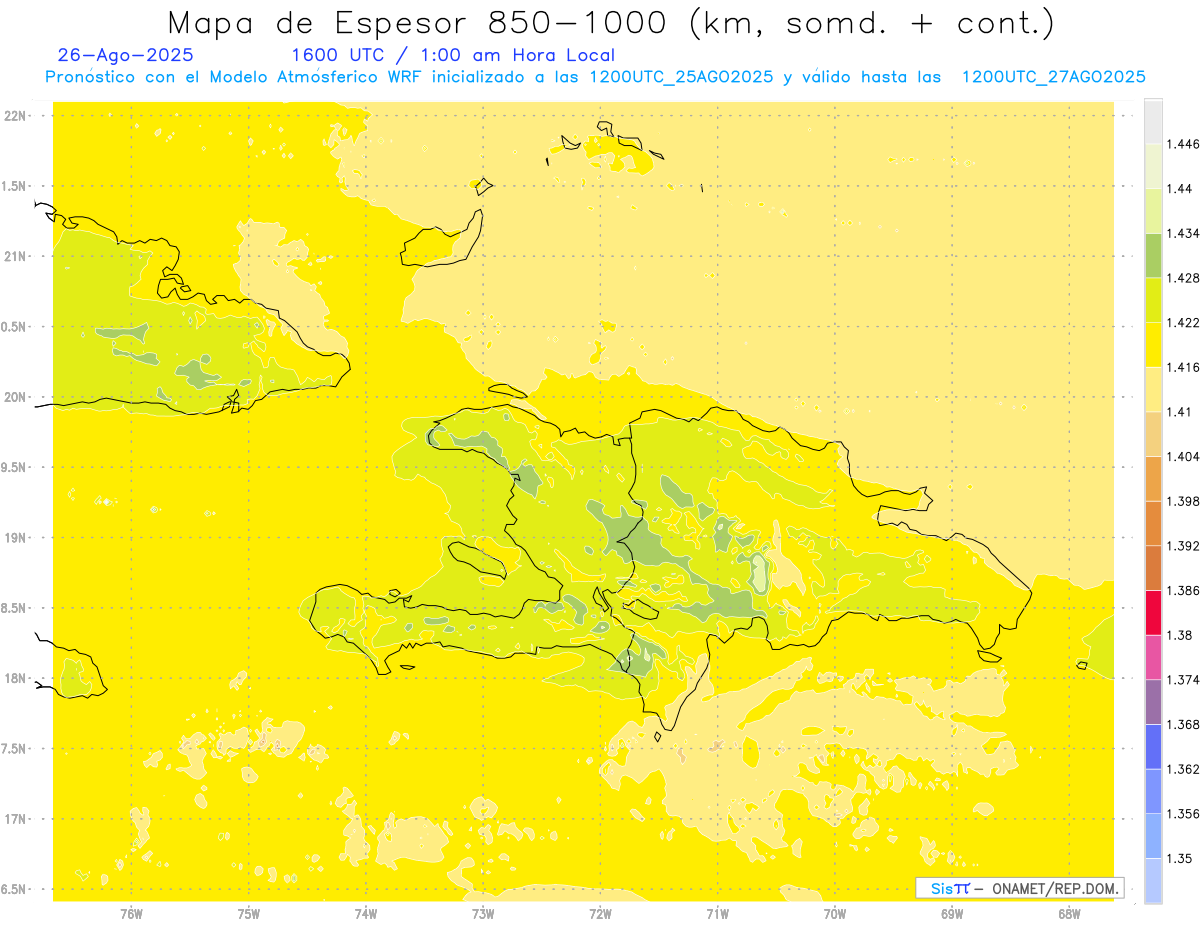Click the '22N' latitude axis label
This screenshot has width=1200, height=927.
(17, 115)
